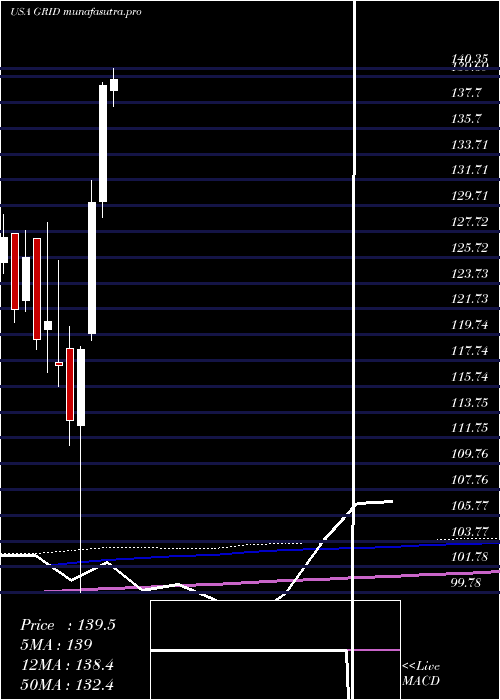Open the <<Live MACD label
Image resolution: width=500 pixels, height=700 pixels.
(421, 673)
